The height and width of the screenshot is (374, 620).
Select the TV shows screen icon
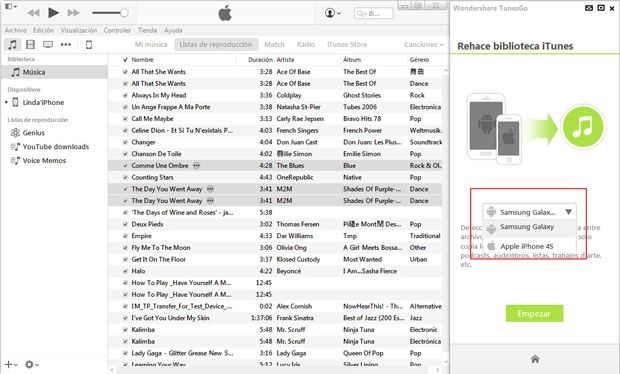pos(48,44)
